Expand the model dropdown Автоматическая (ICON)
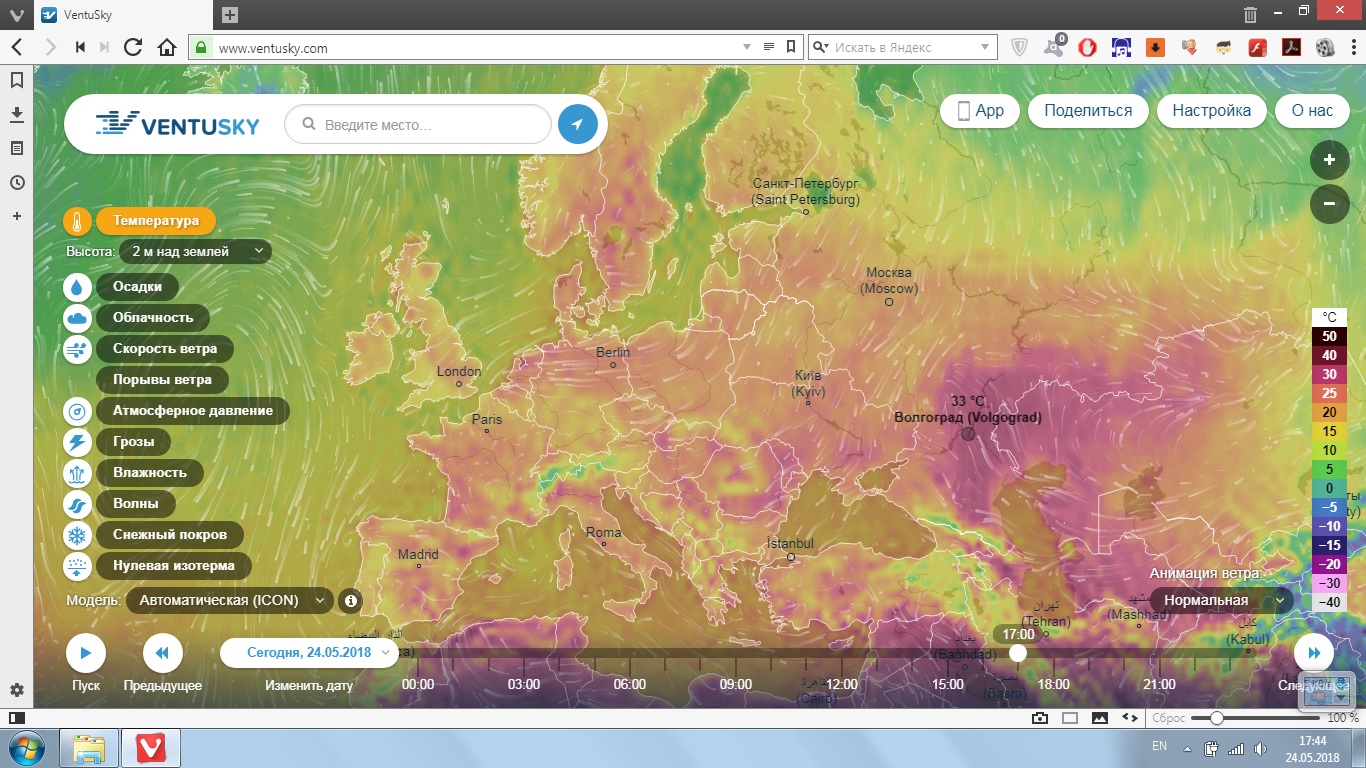 tap(230, 601)
